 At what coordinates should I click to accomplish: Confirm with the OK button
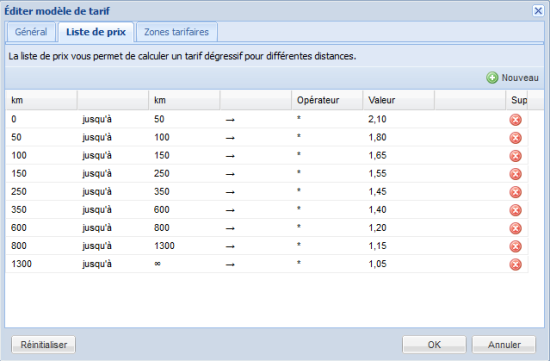pyautogui.click(x=434, y=345)
